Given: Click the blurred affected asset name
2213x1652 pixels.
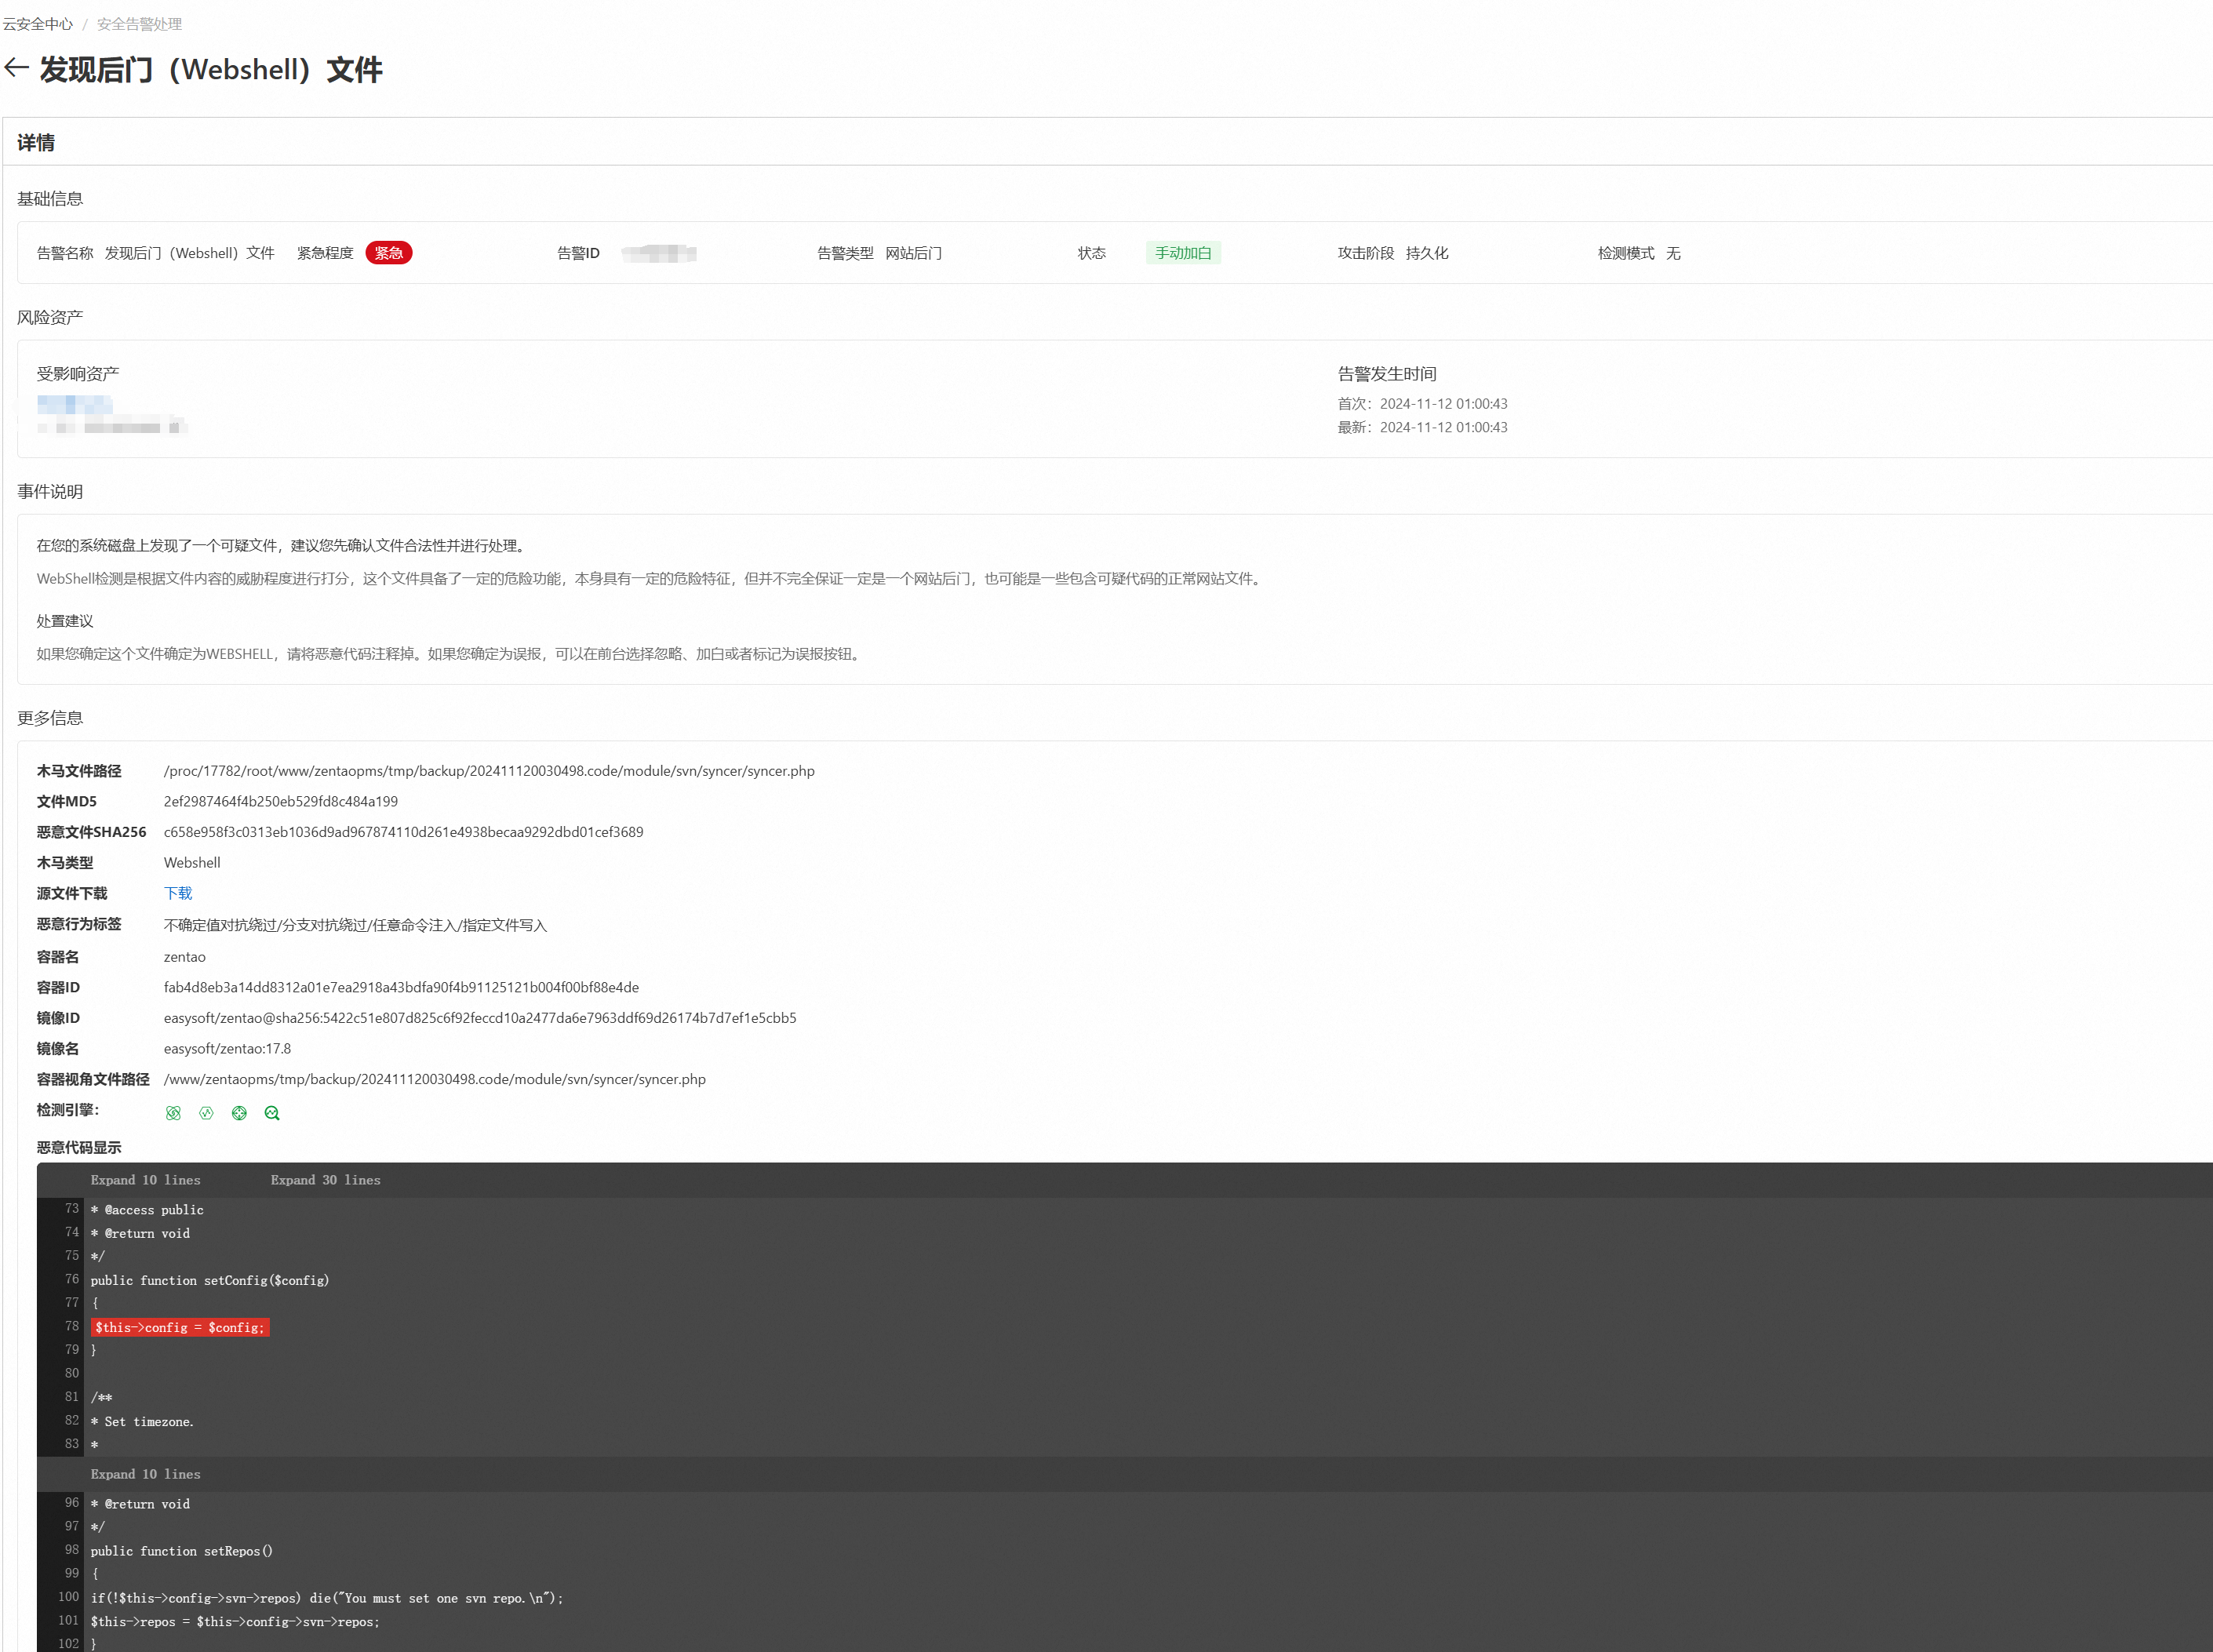Looking at the screenshot, I should [x=75, y=404].
